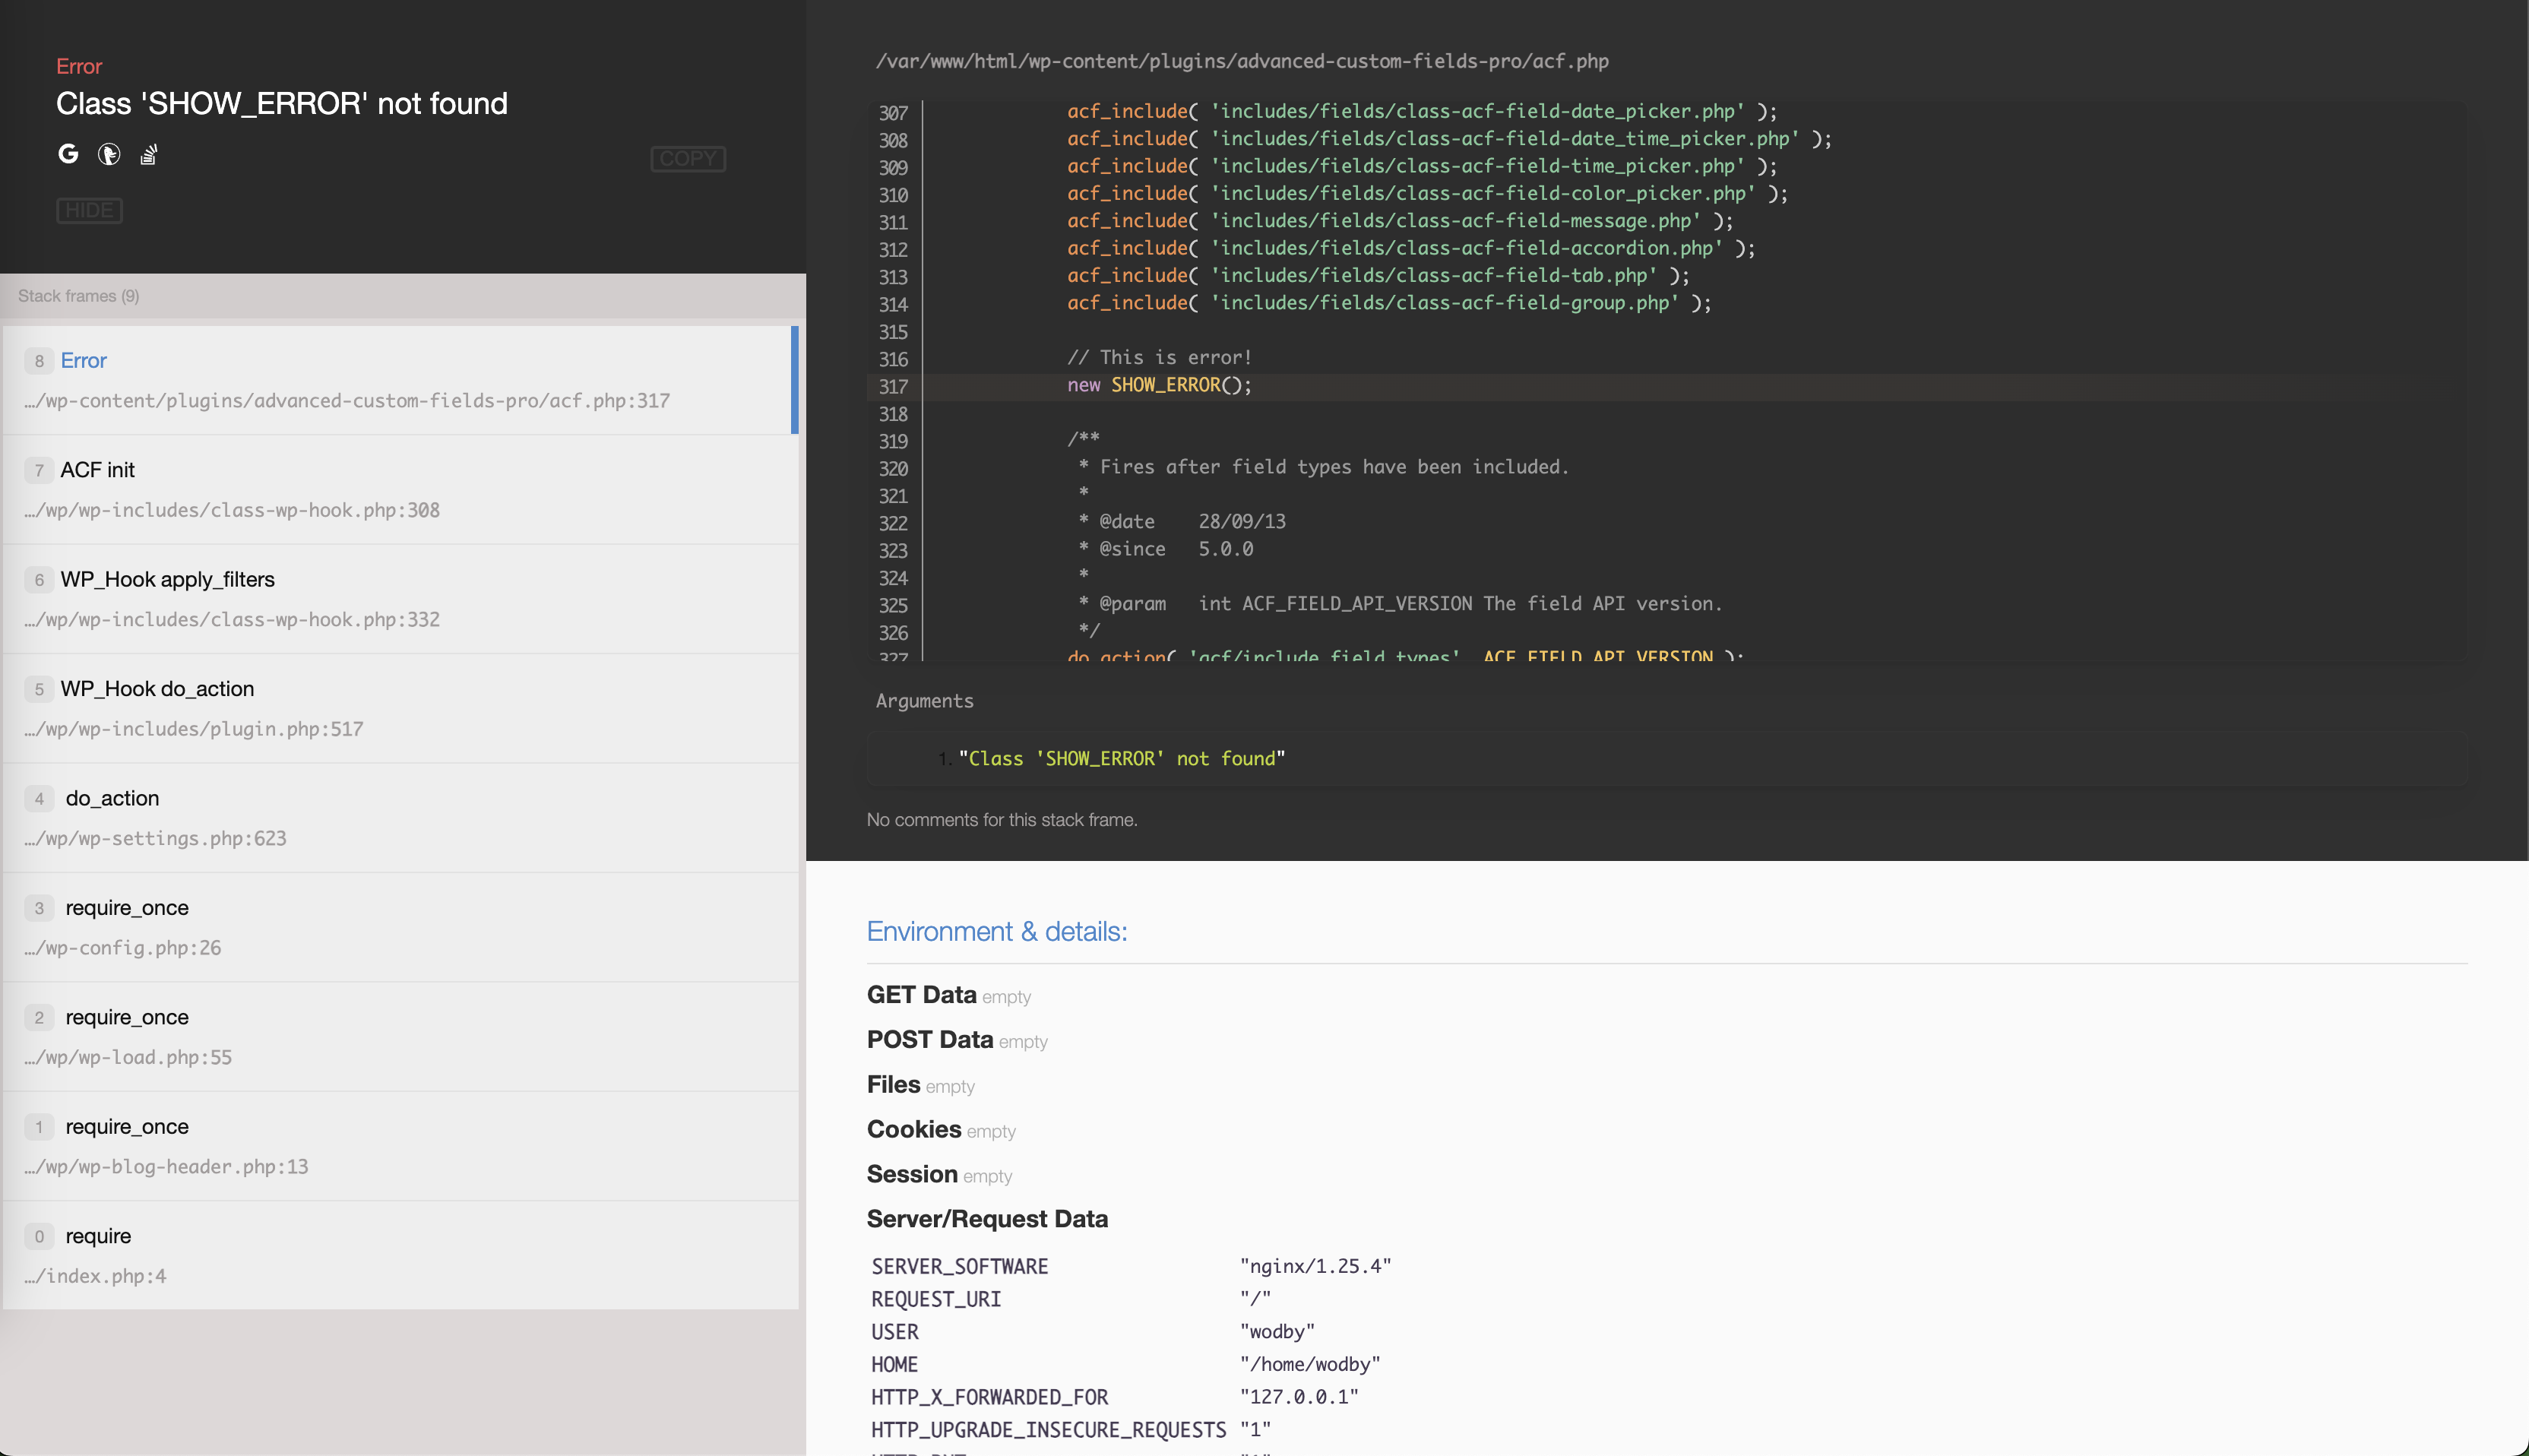
Task: Click 'No comments for this stack frame' text
Action: pos(1002,820)
